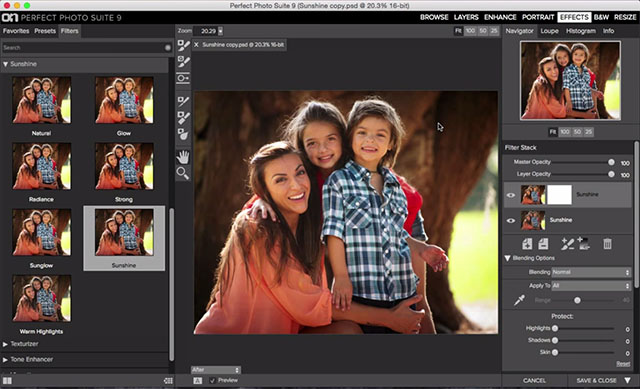Open the Blending mode dropdown
This screenshot has width=640, height=389.
click(591, 272)
